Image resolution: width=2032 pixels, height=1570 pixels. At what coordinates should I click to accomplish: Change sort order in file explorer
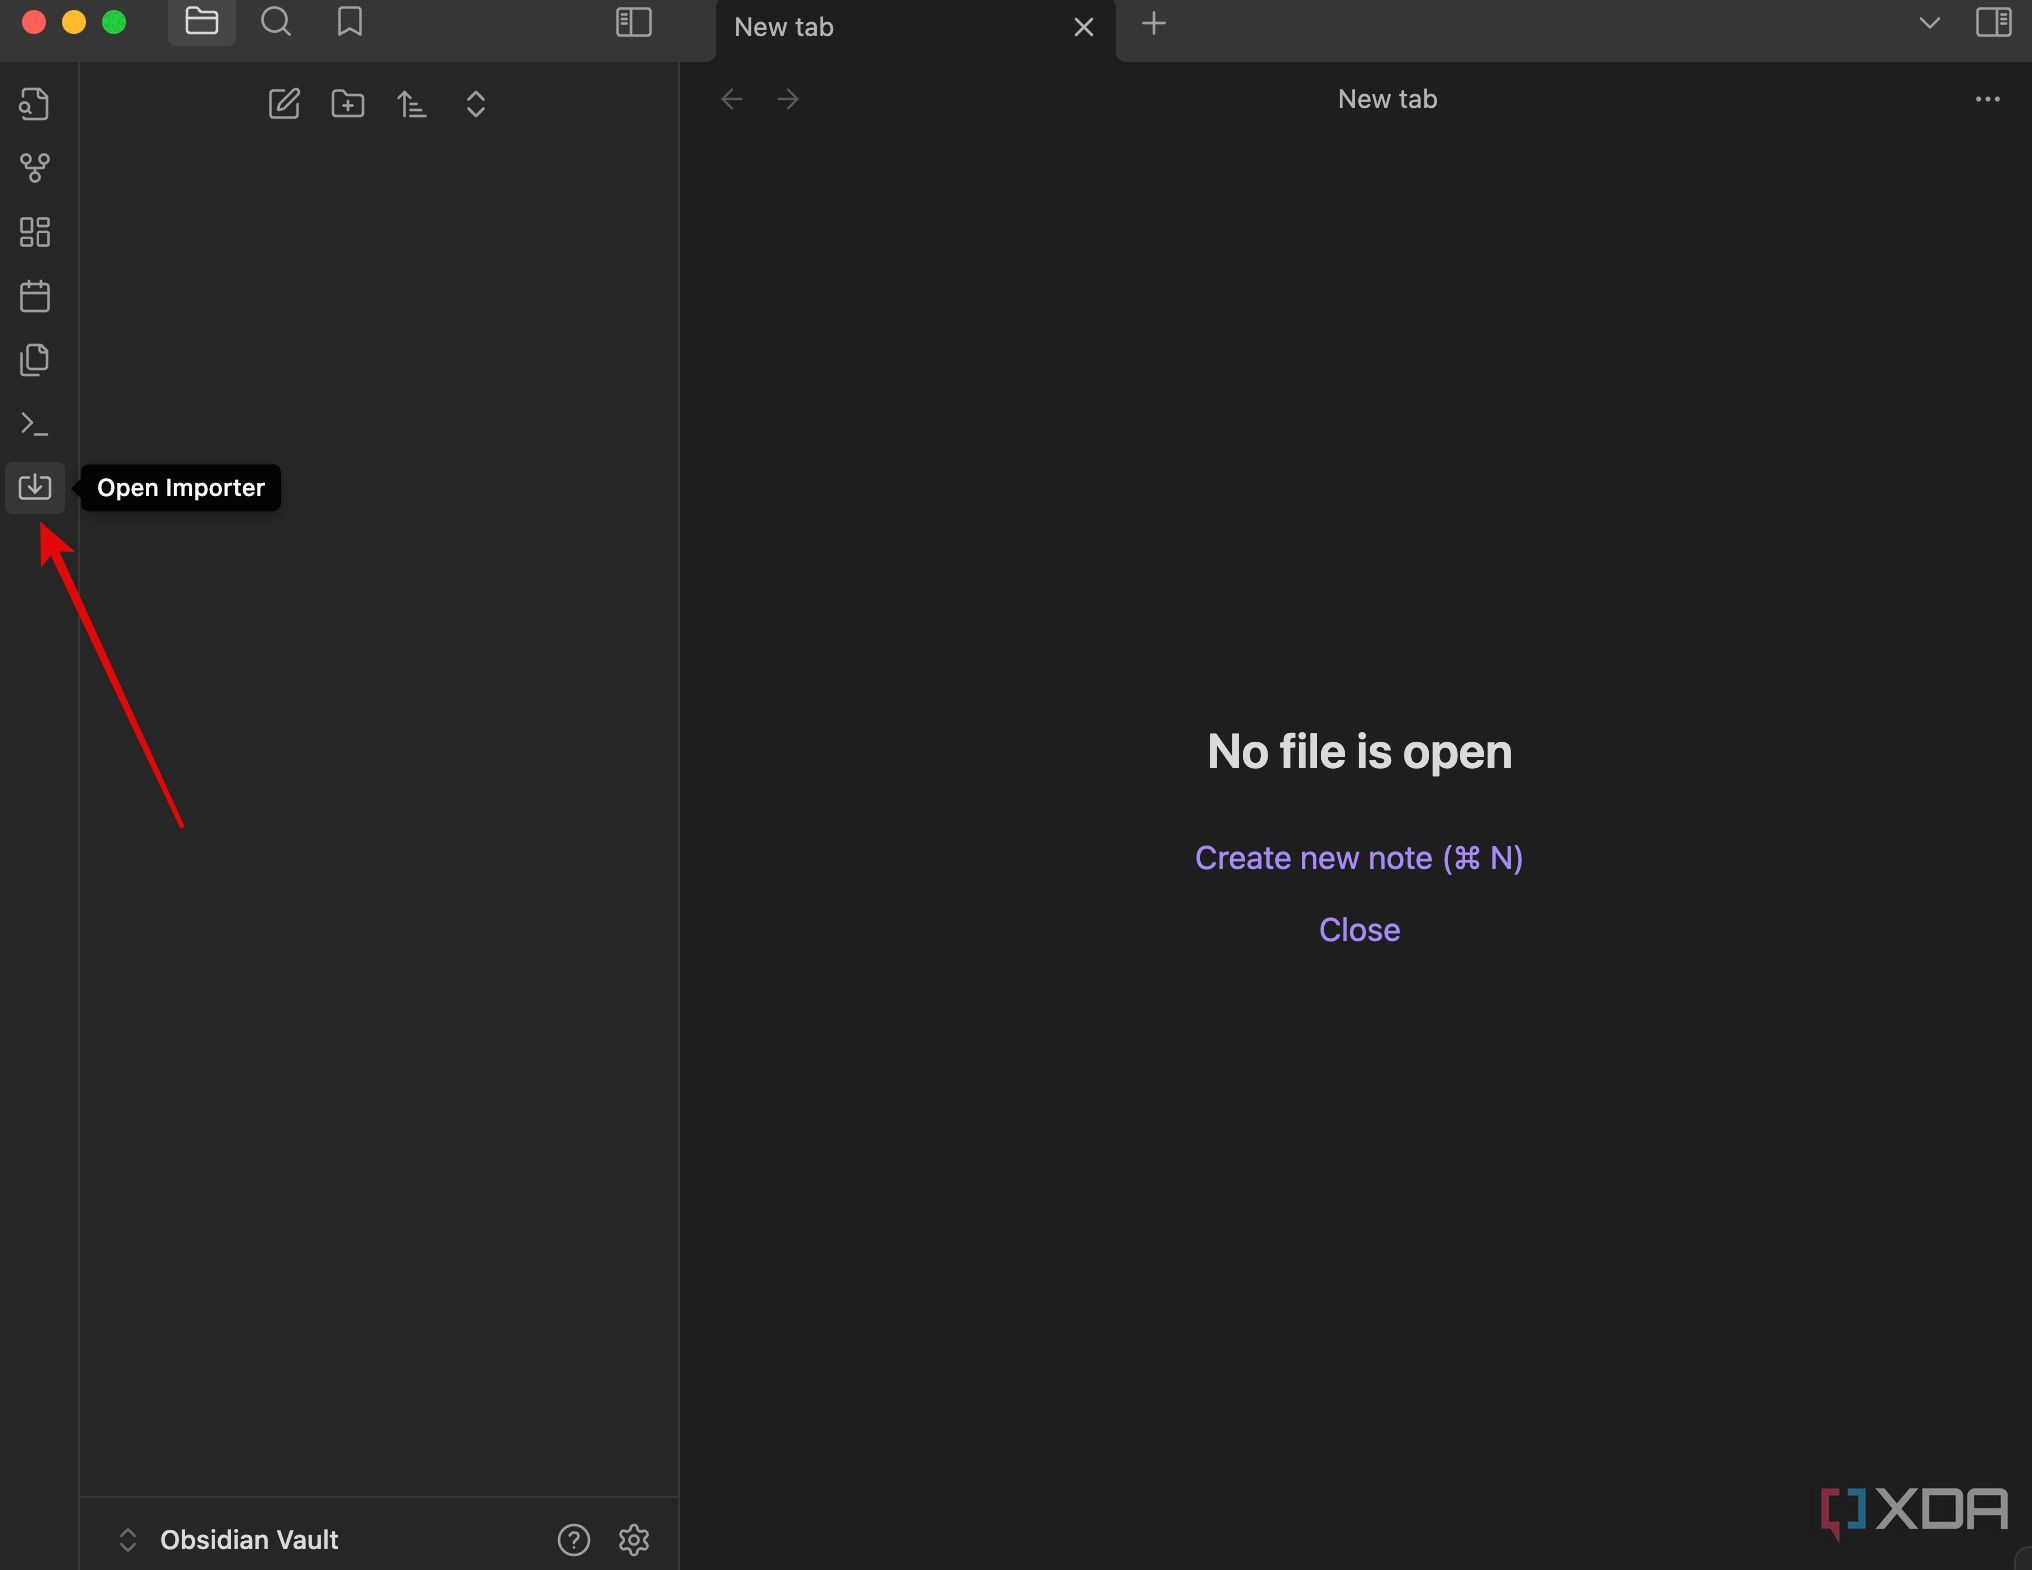[x=412, y=104]
